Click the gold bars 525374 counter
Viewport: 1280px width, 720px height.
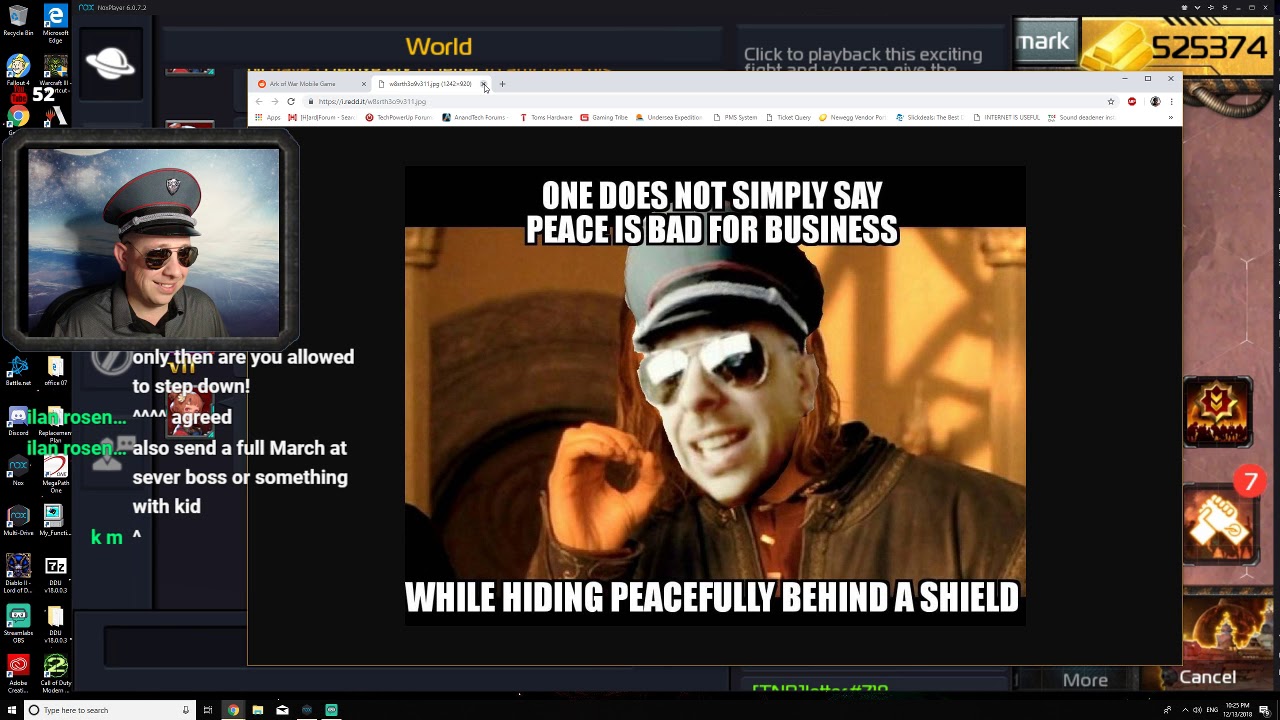[x=1178, y=46]
